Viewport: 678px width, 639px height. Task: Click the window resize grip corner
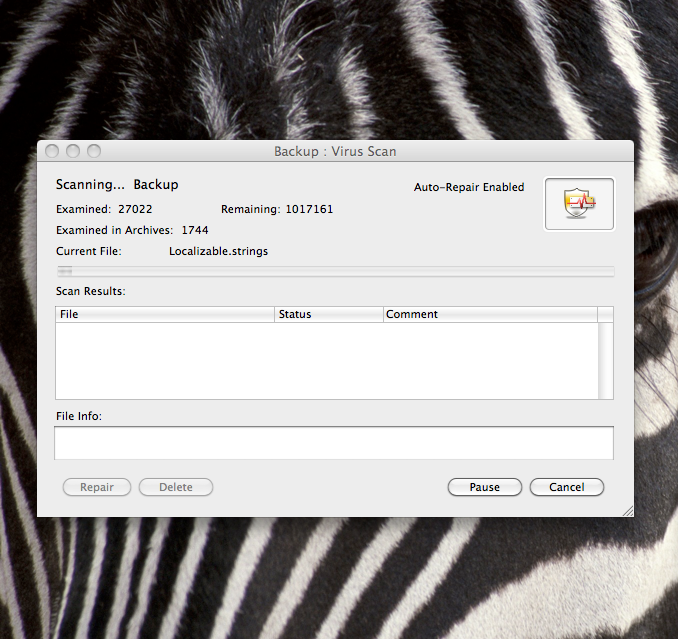click(628, 511)
